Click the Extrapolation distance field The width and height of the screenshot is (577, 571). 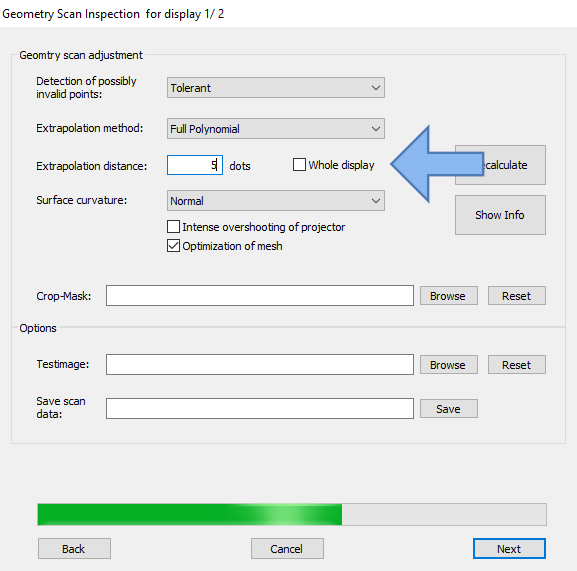[195, 165]
